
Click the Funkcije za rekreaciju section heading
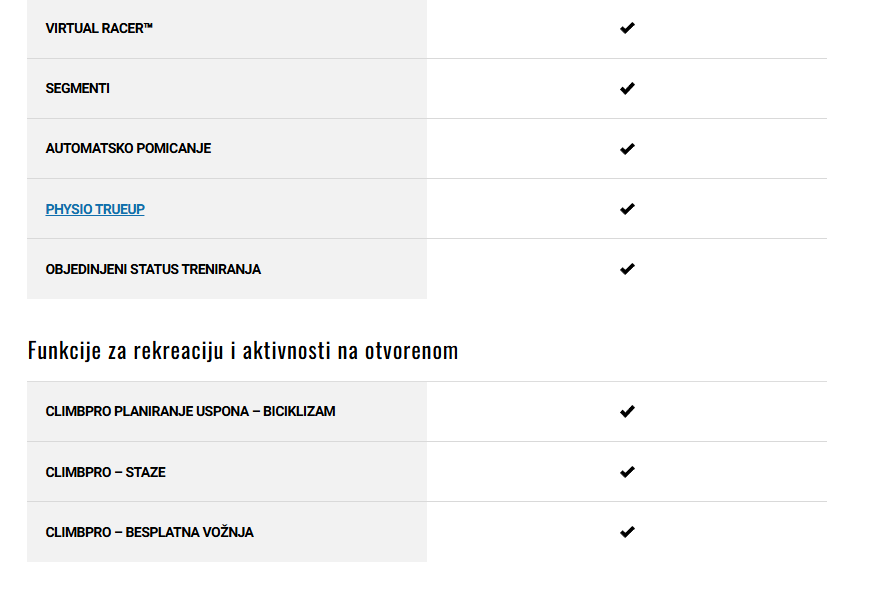[243, 350]
